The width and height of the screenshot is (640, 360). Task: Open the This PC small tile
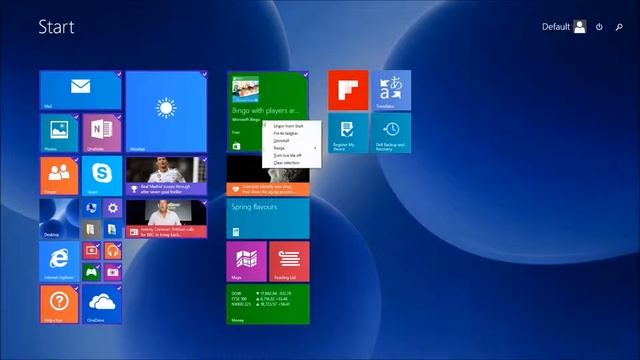click(x=91, y=208)
